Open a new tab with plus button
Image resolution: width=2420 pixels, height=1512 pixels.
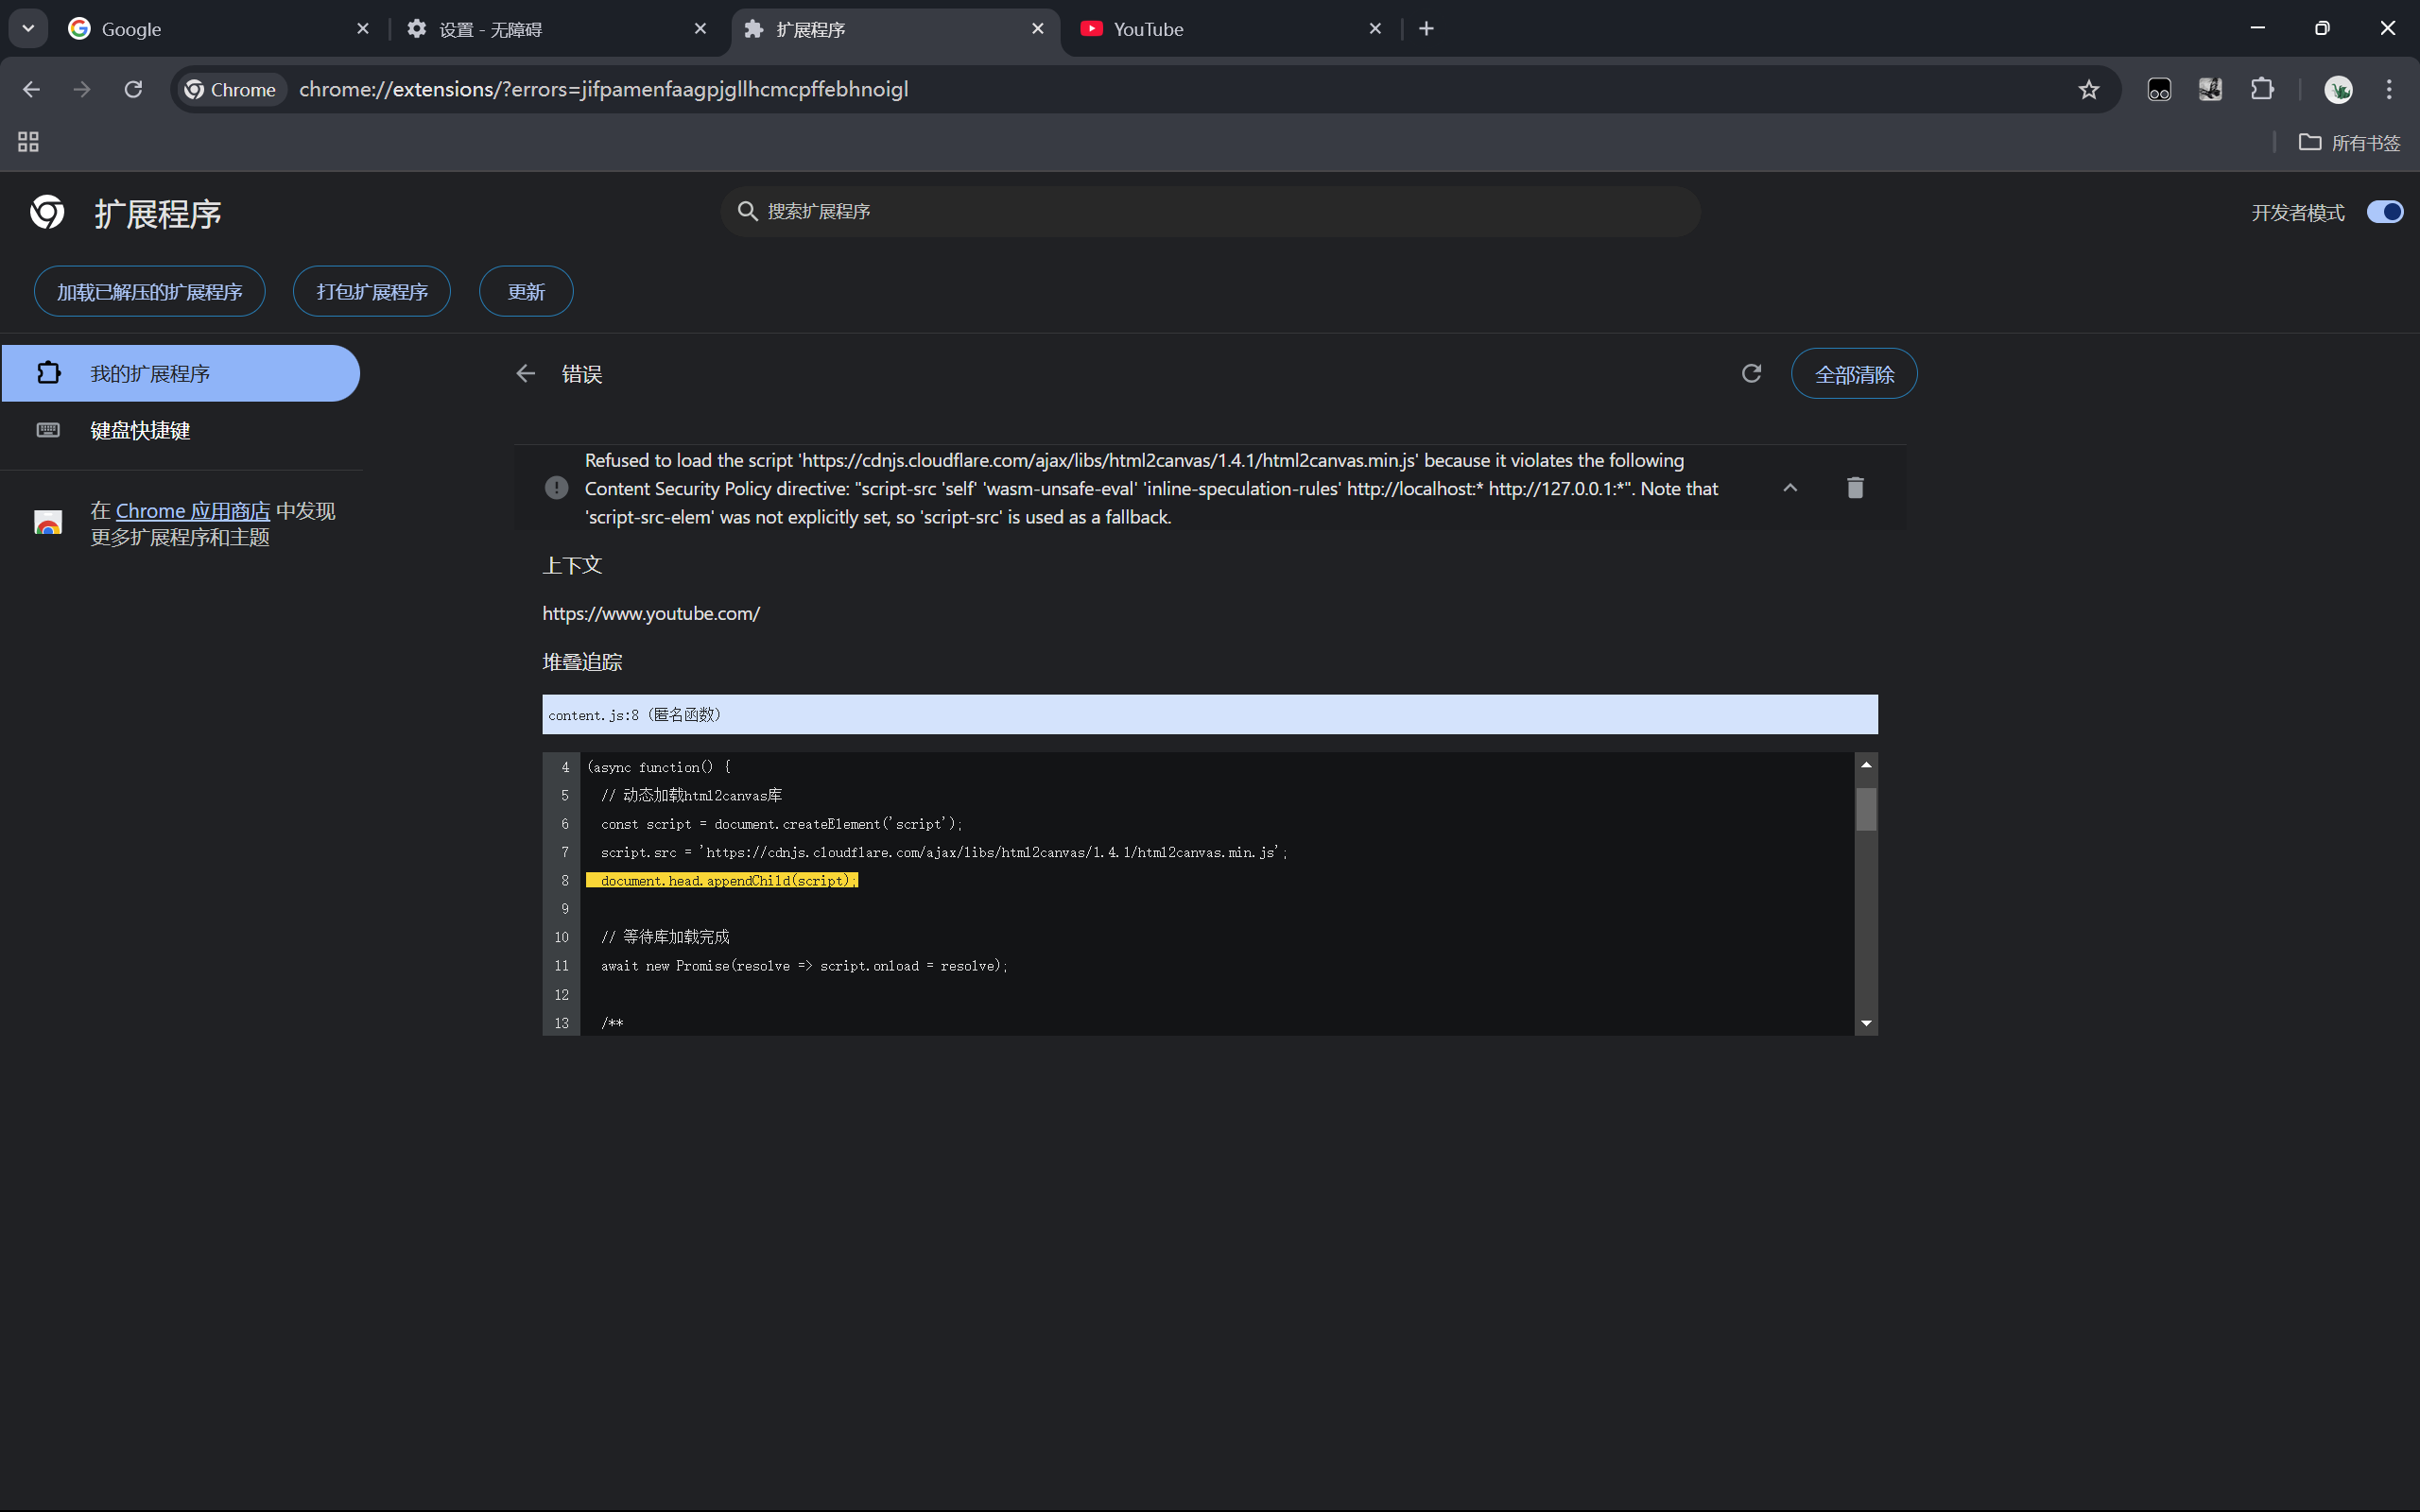[x=1426, y=29]
